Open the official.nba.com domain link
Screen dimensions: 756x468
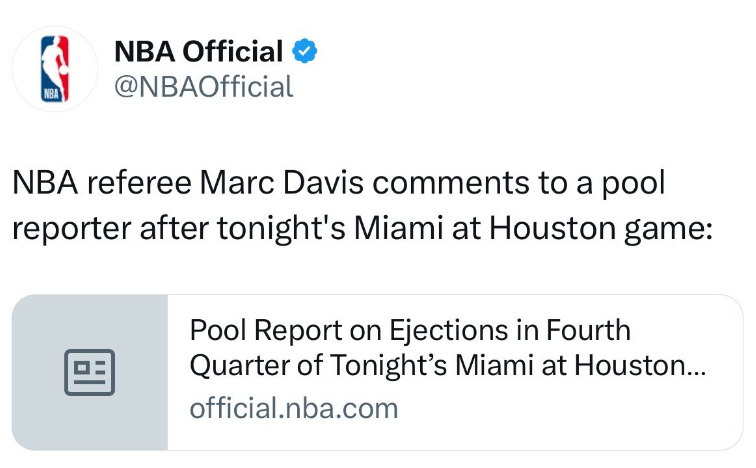click(294, 408)
